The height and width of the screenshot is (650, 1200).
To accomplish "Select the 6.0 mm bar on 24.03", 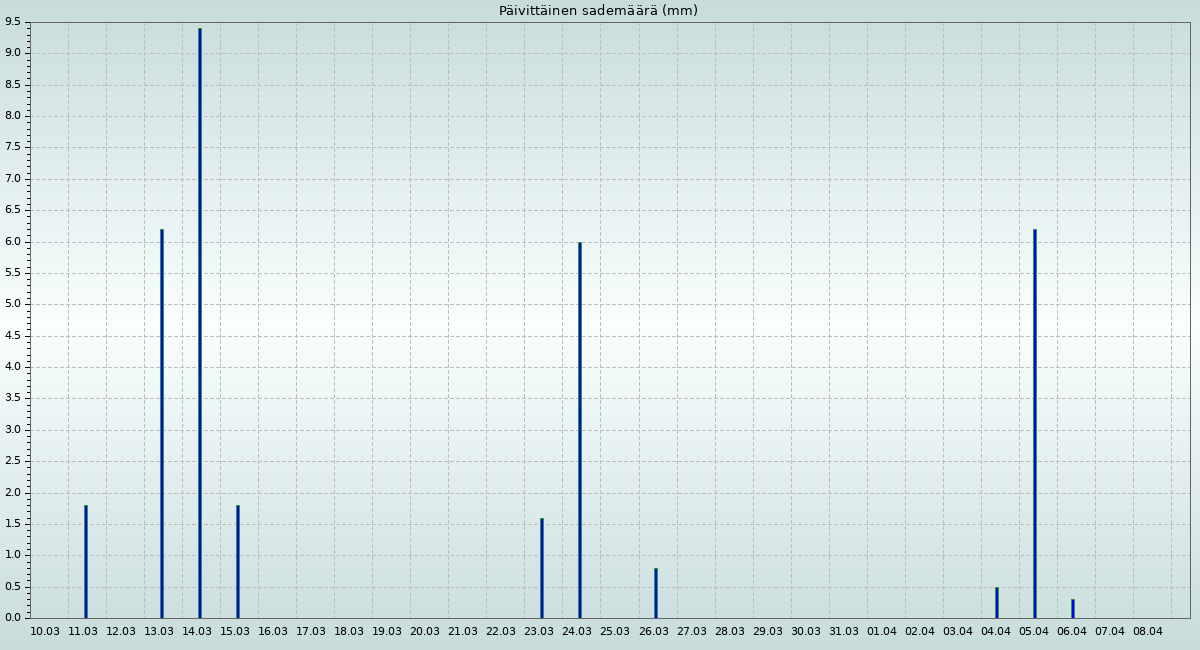I will pos(580,430).
